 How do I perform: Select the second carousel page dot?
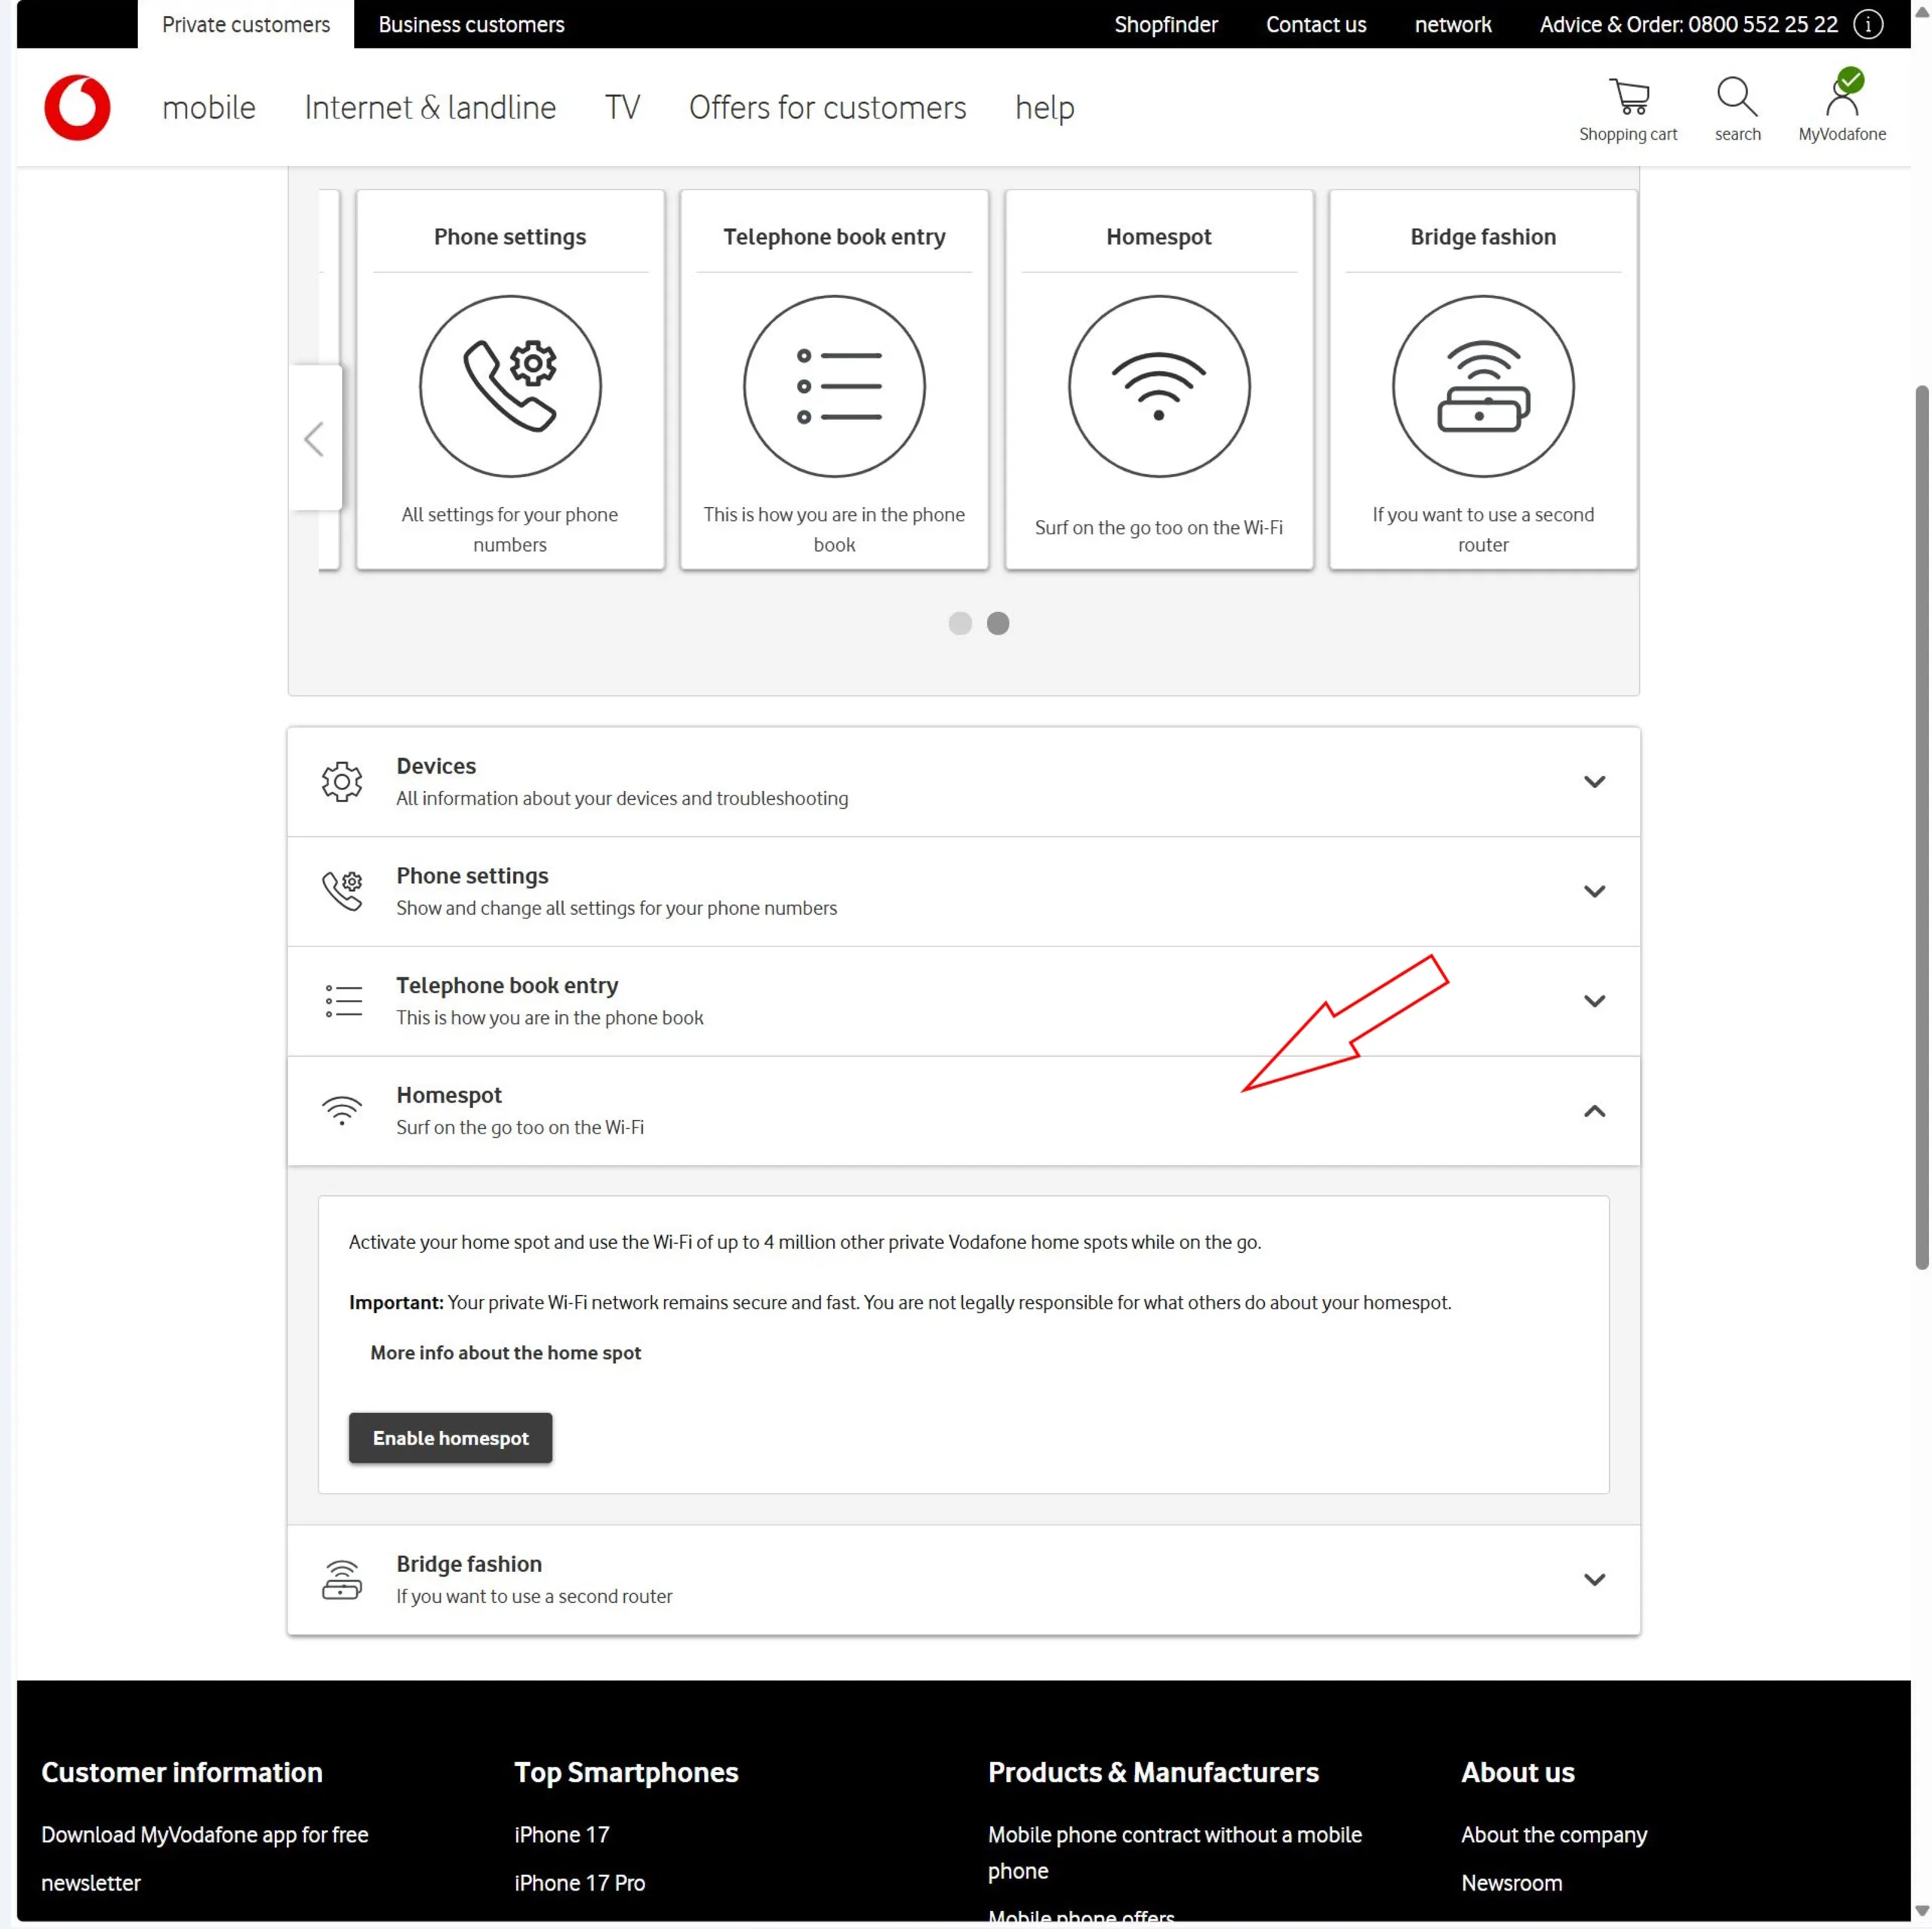click(998, 623)
